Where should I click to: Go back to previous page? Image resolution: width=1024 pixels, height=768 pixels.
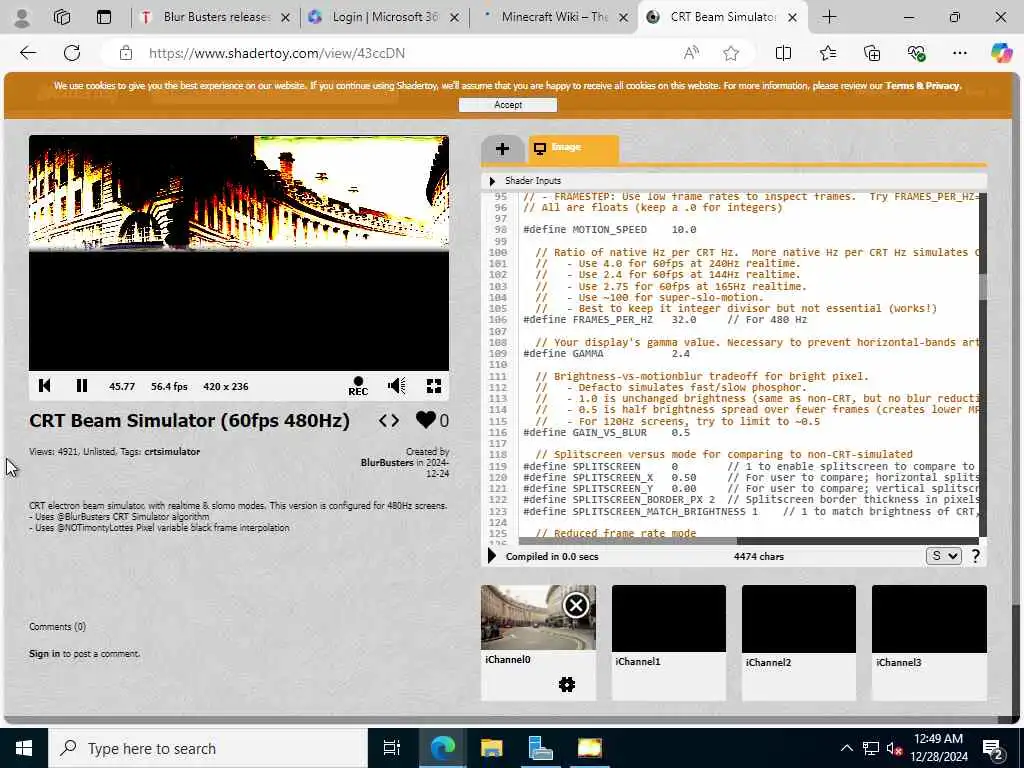(28, 53)
